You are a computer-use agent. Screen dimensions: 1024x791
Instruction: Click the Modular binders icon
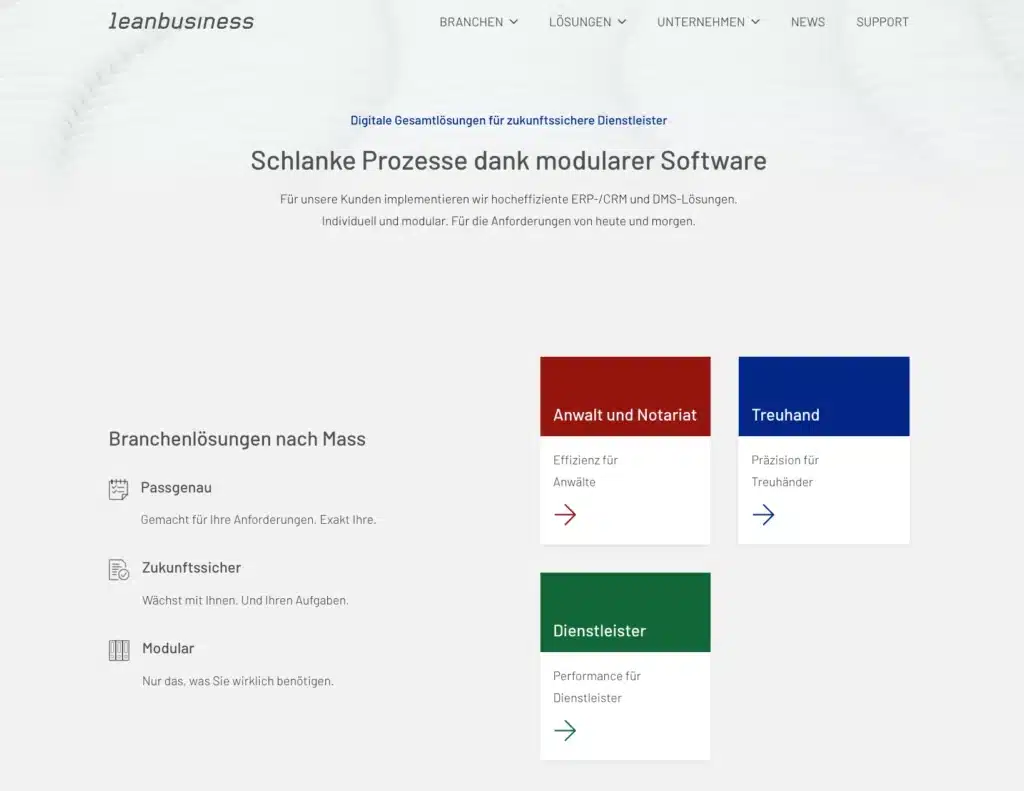[x=119, y=650]
